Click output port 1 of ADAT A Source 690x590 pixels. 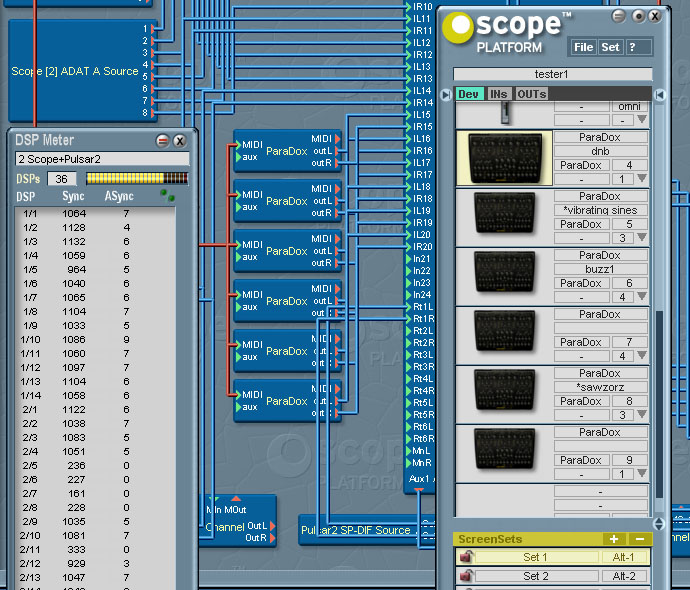click(x=153, y=29)
